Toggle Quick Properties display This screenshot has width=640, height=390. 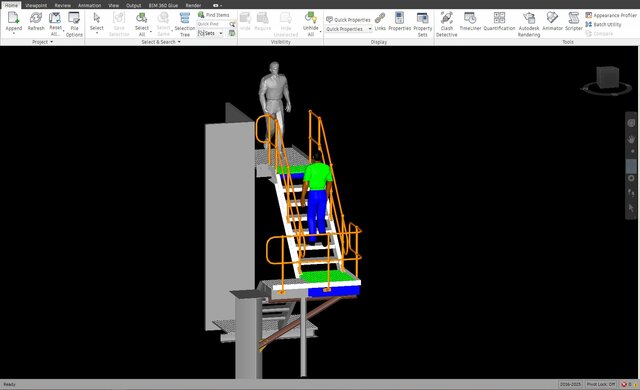(x=348, y=20)
